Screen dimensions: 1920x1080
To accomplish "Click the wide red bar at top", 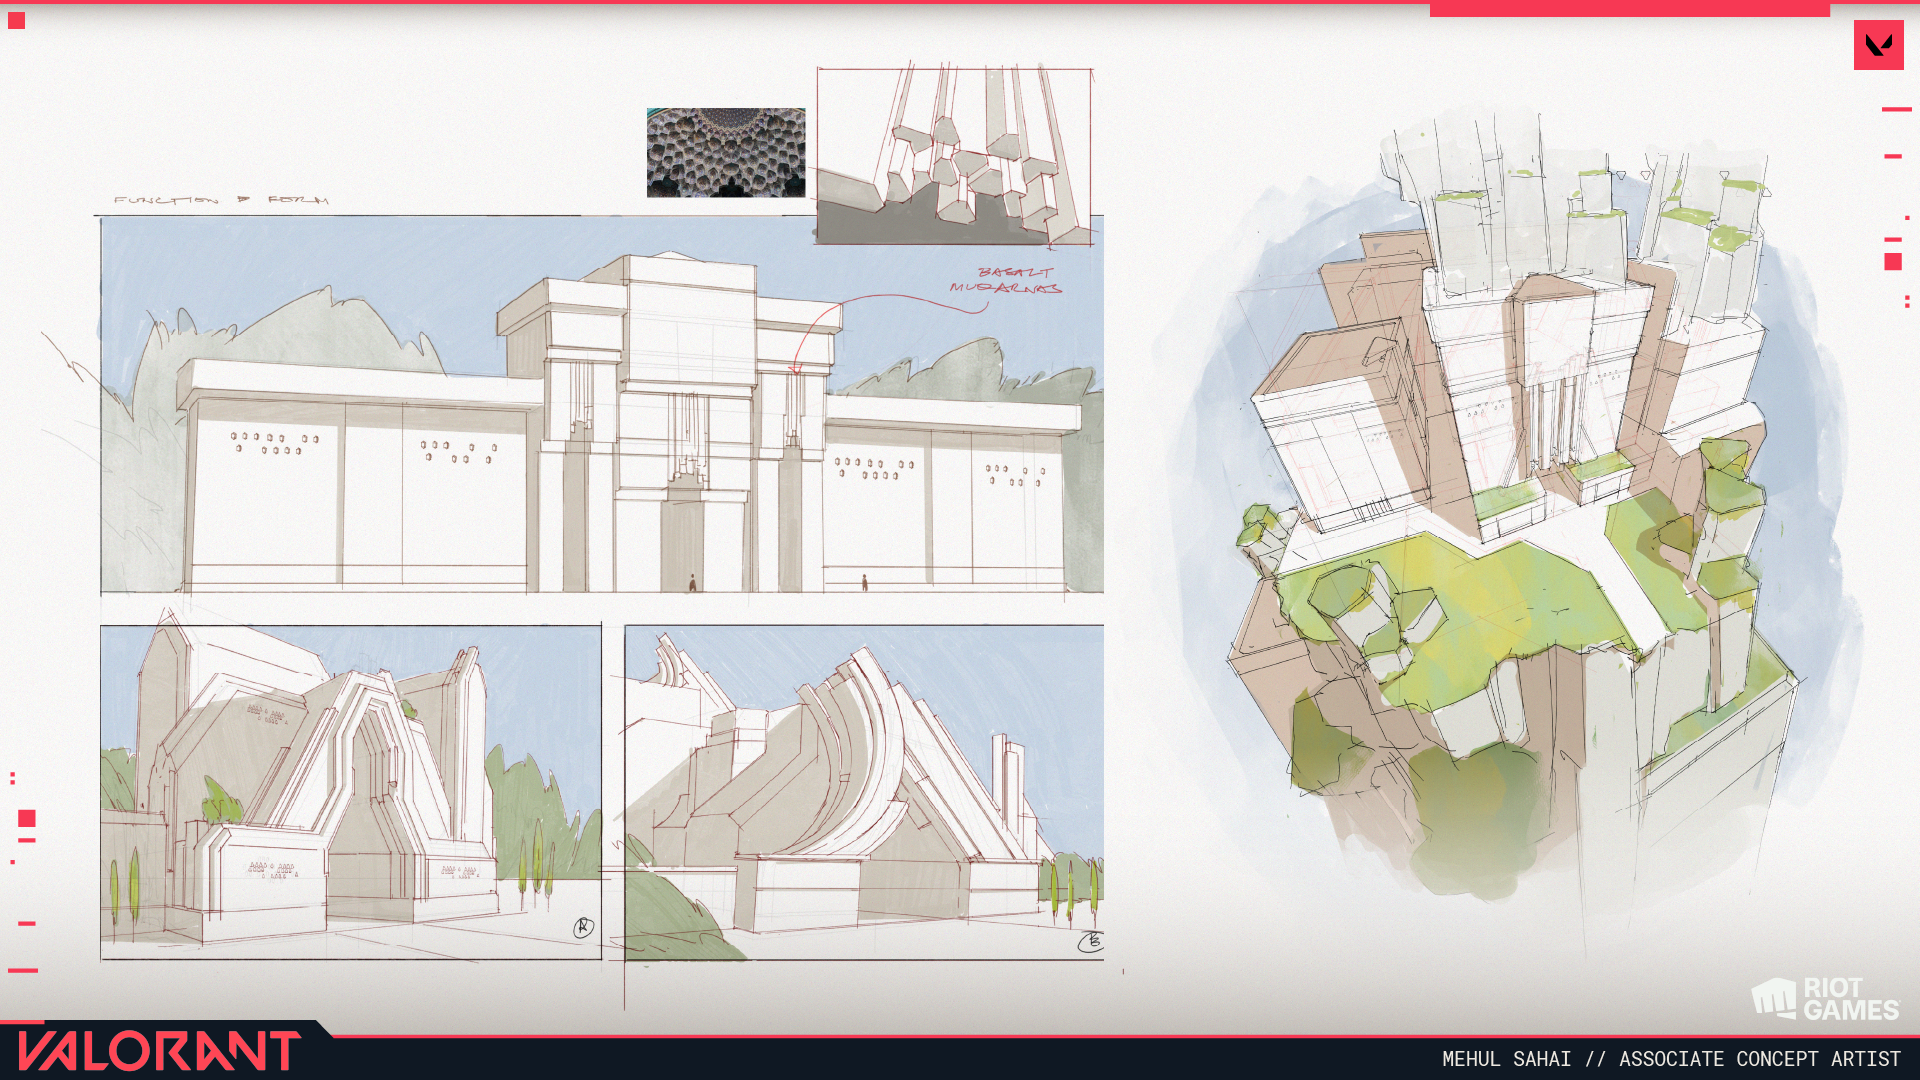I will pos(1629,9).
